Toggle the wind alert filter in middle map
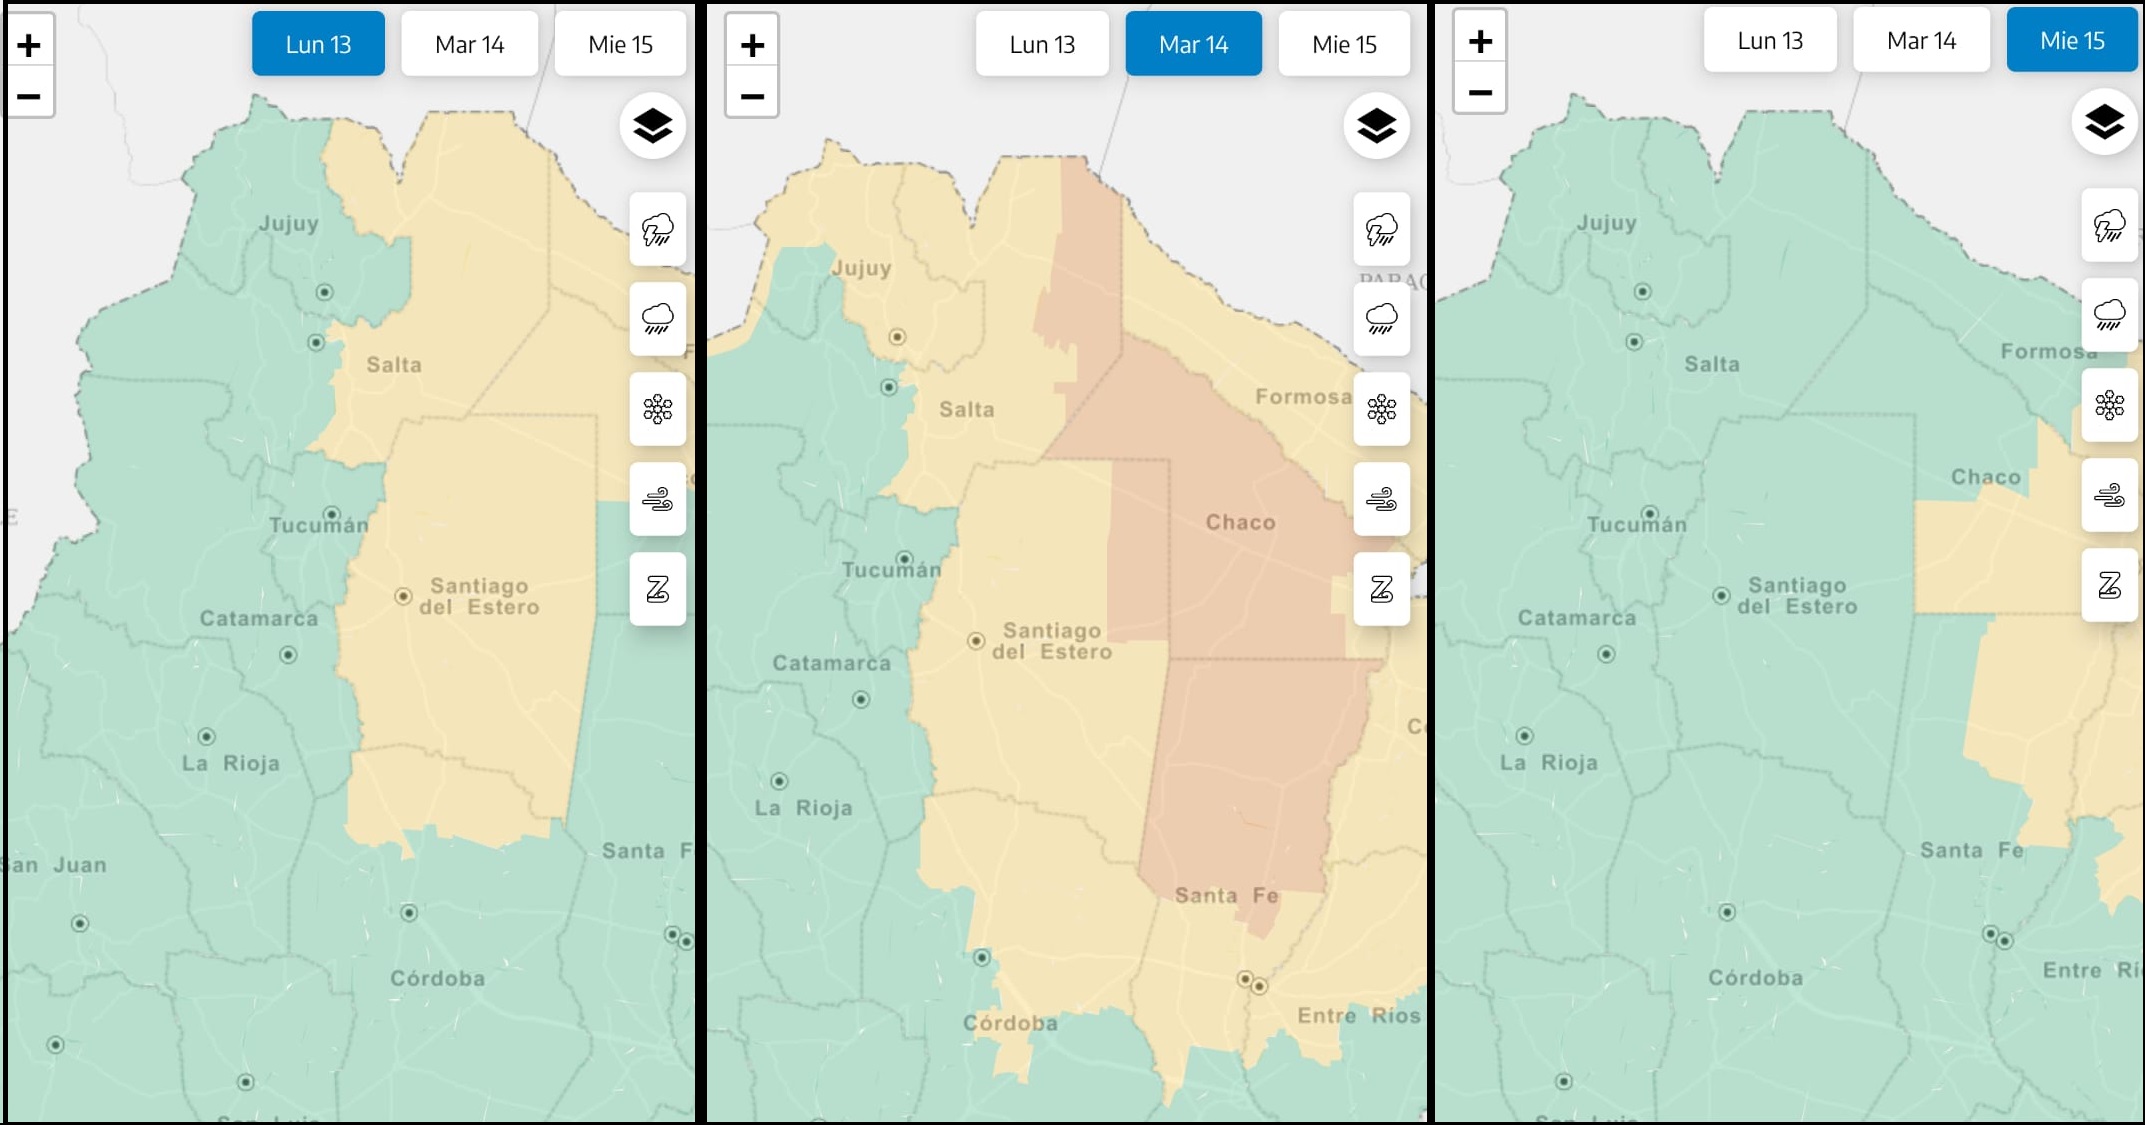This screenshot has height=1125, width=2145. point(1381,499)
